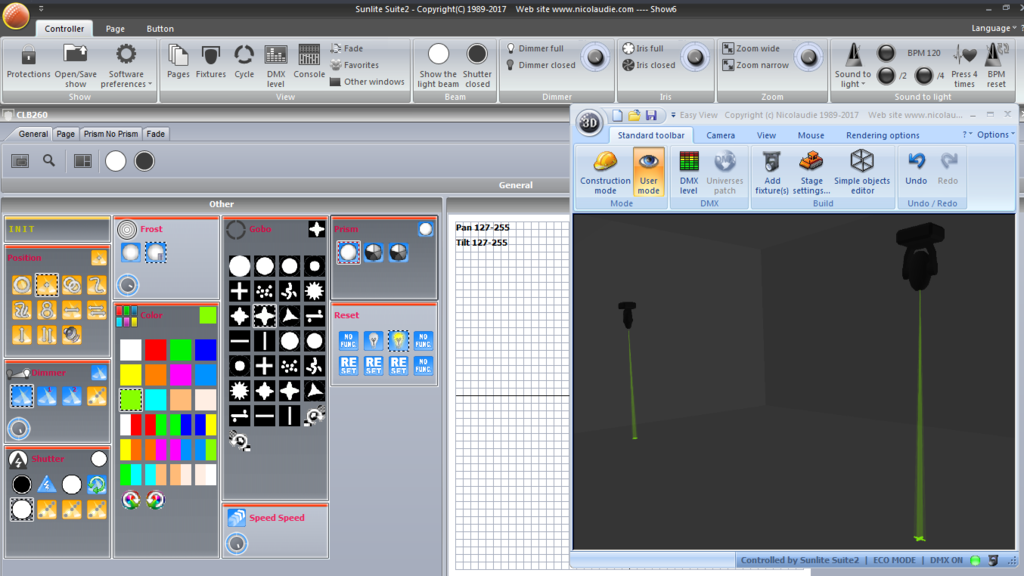This screenshot has height=576, width=1024.
Task: Open Simple objects editor
Action: 861,172
